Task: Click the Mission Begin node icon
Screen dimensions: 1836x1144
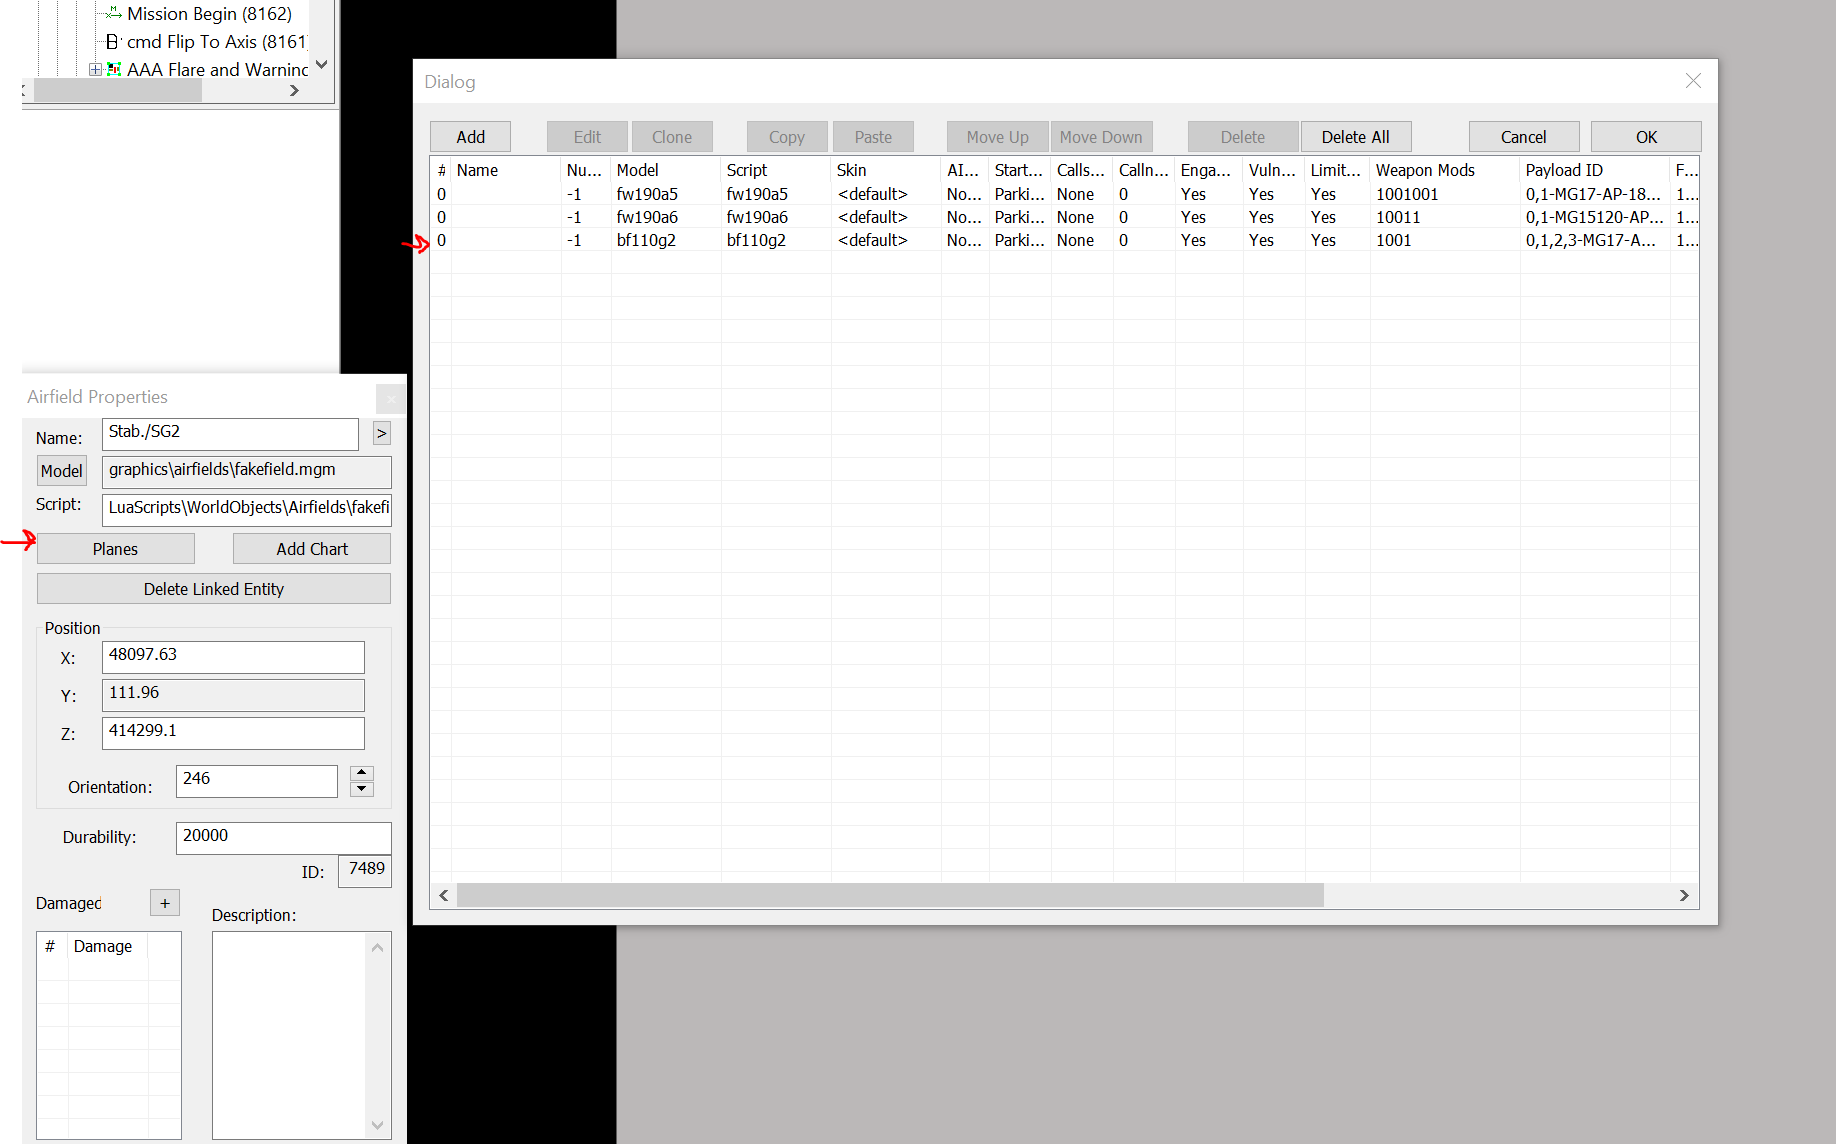Action: pos(113,14)
